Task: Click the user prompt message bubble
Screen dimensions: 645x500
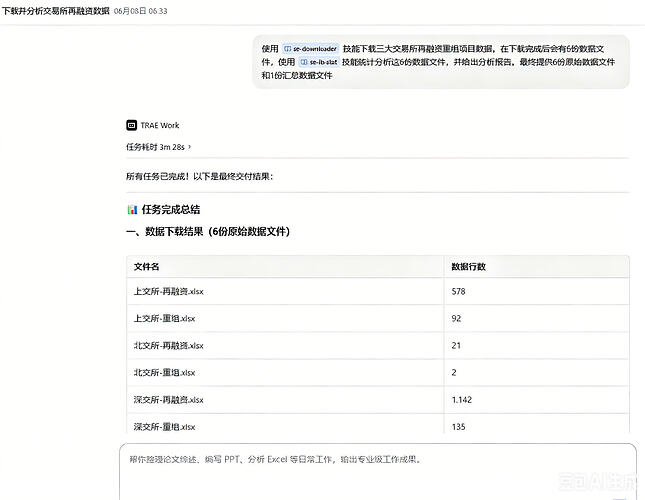Action: click(441, 62)
